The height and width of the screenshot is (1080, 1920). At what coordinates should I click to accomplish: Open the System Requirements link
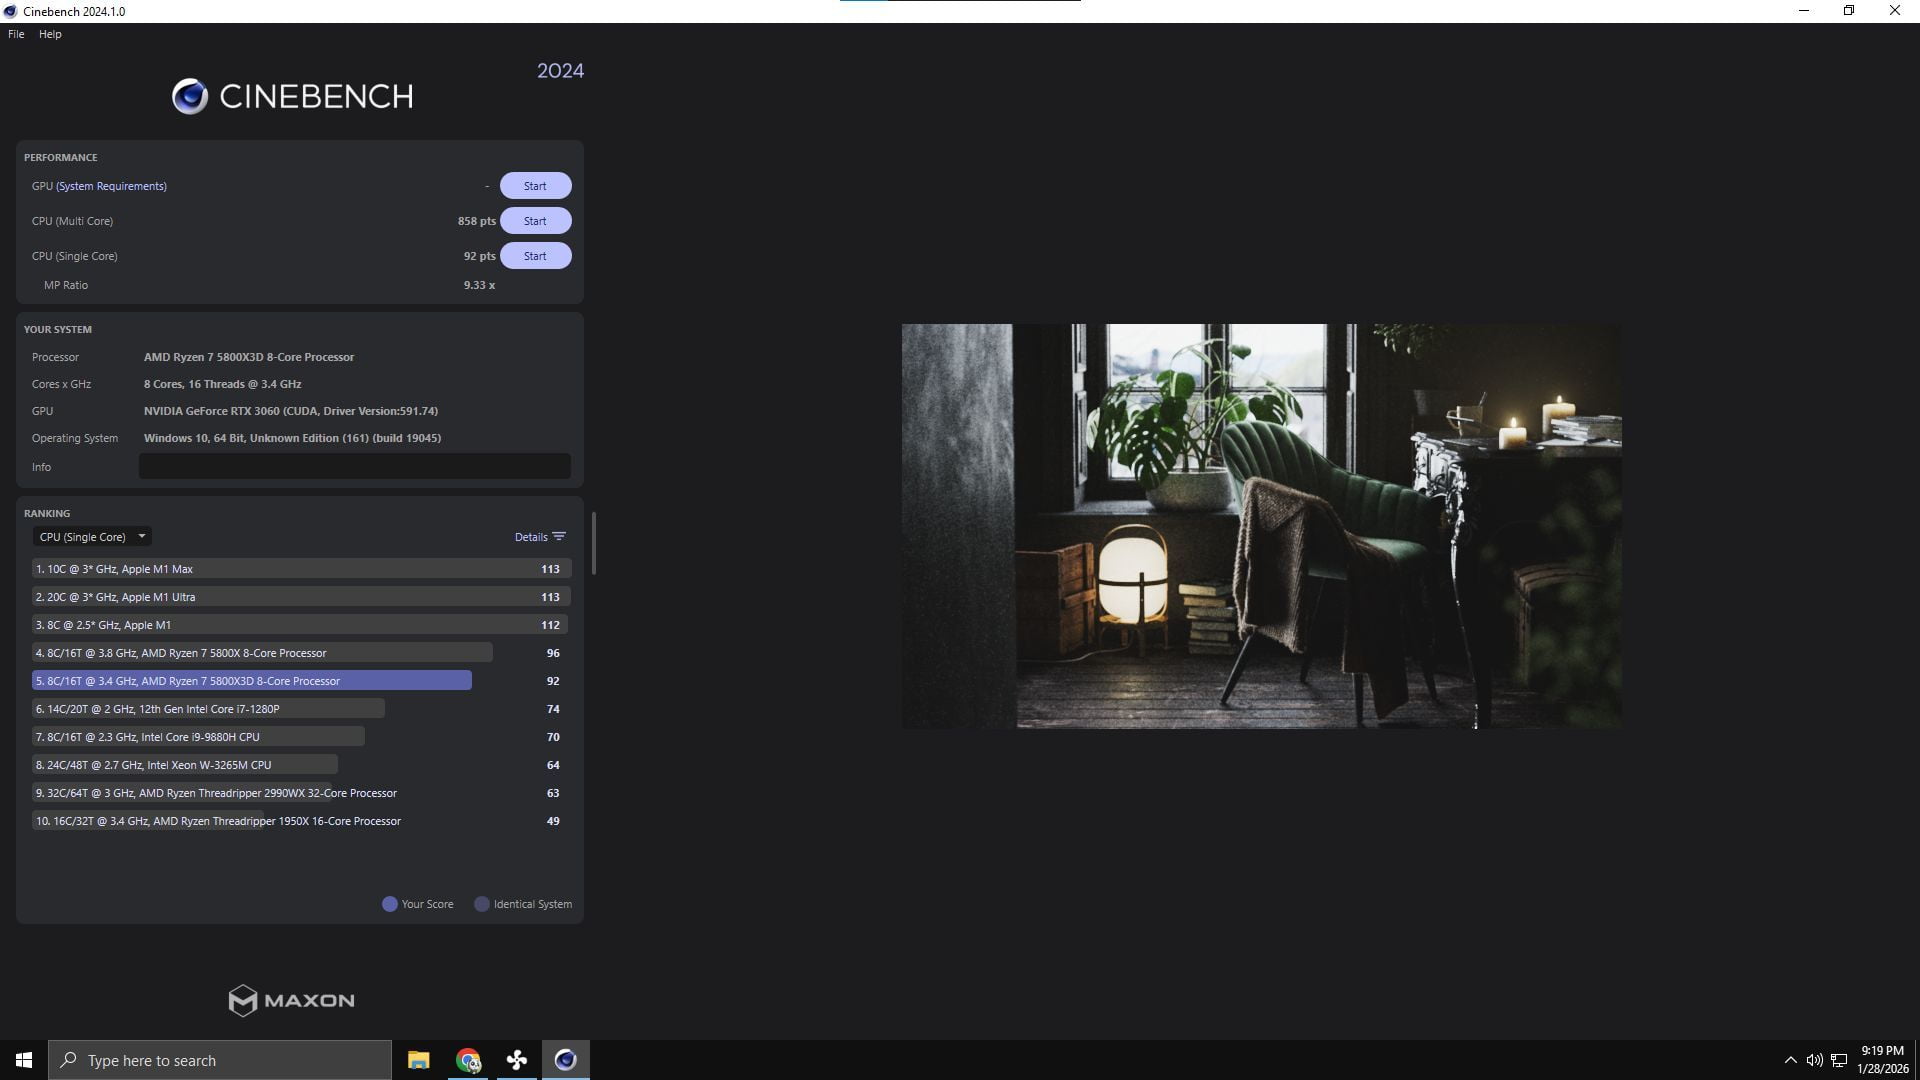111,186
